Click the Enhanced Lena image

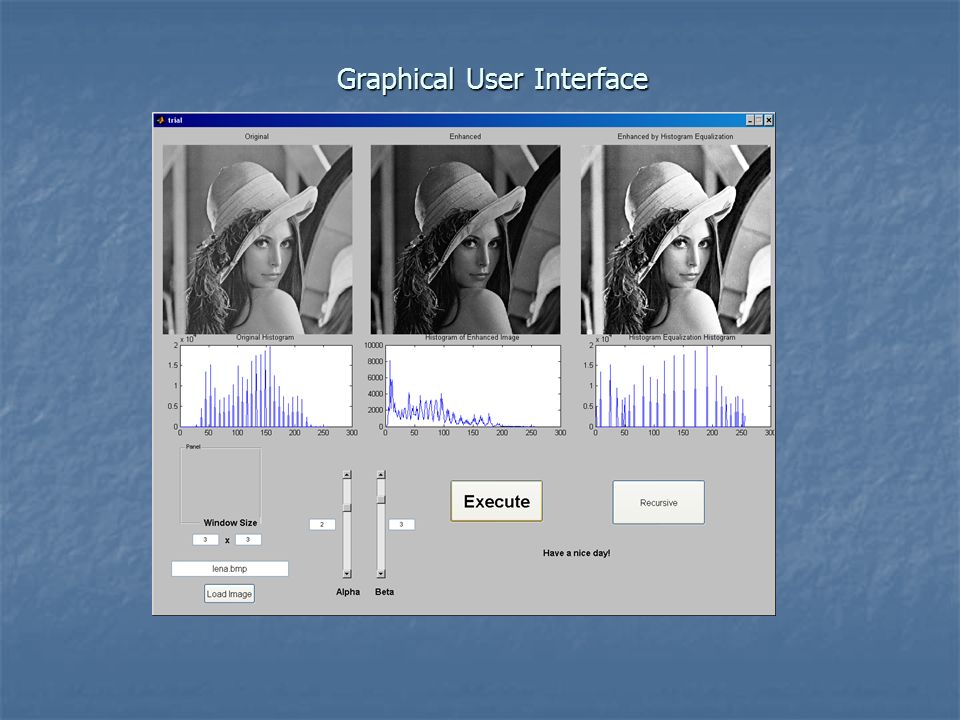pyautogui.click(x=465, y=239)
